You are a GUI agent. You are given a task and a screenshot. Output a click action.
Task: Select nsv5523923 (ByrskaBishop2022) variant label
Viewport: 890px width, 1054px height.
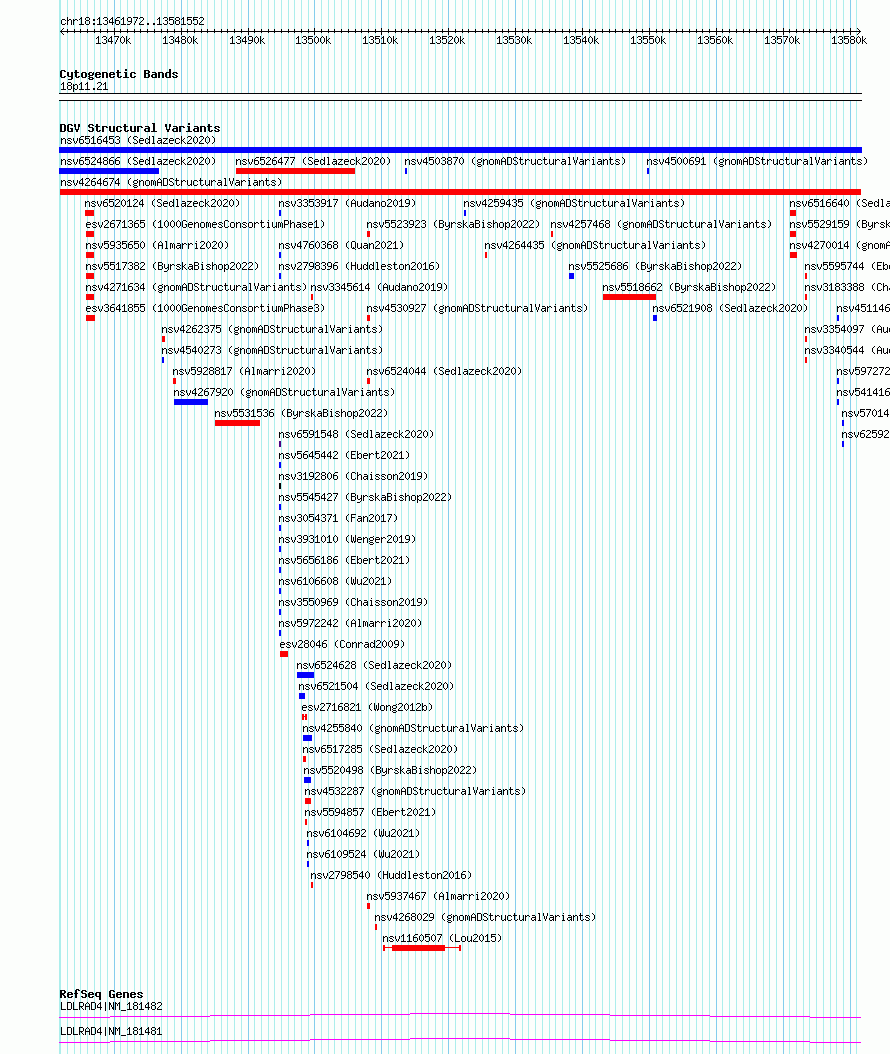point(453,224)
